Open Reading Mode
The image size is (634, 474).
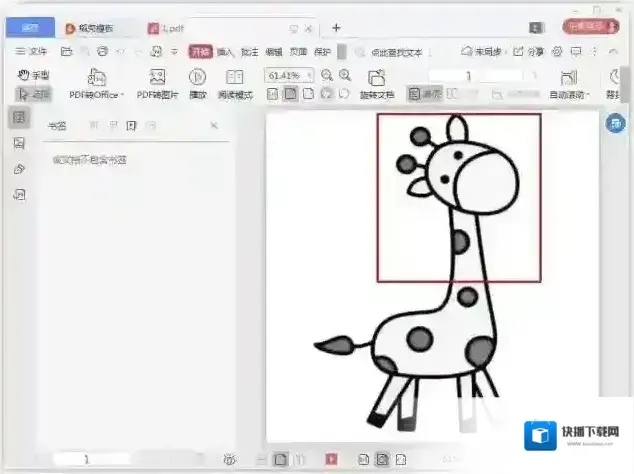235,77
